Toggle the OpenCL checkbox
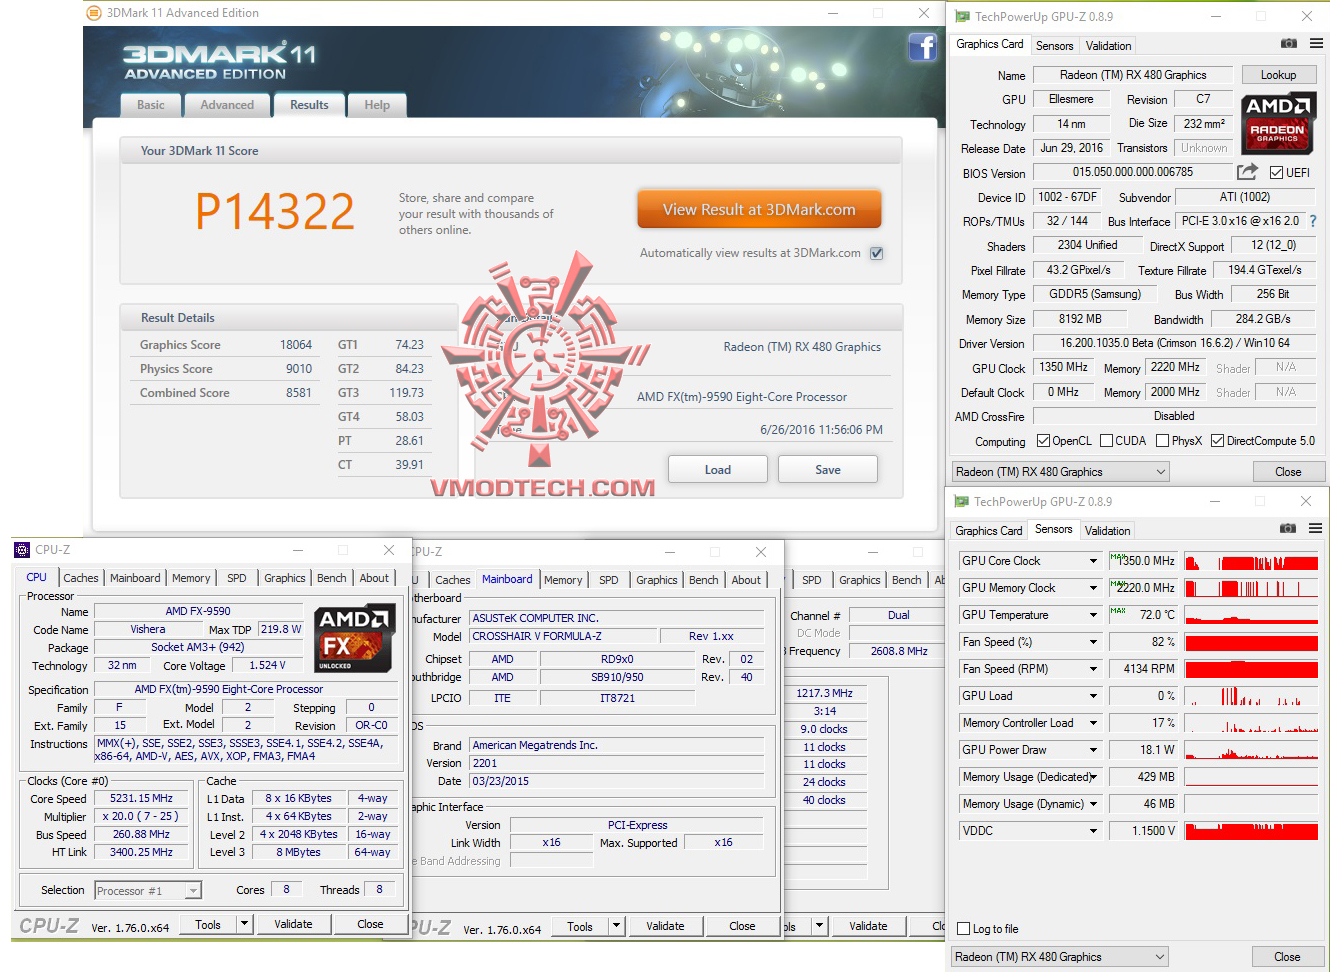The width and height of the screenshot is (1330, 972). (1043, 441)
